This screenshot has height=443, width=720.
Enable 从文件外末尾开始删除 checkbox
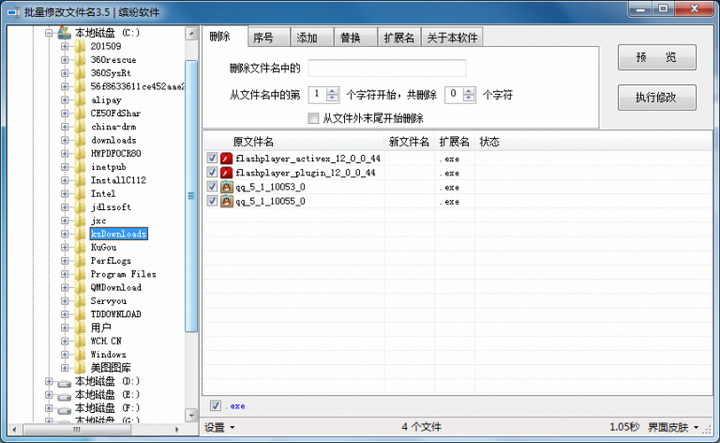click(x=313, y=118)
